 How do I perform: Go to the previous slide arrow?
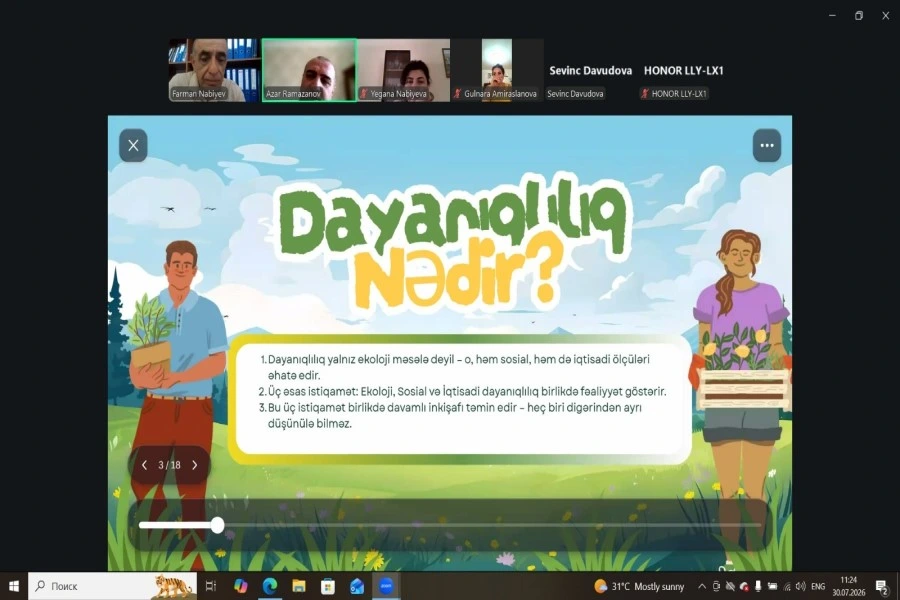144,465
